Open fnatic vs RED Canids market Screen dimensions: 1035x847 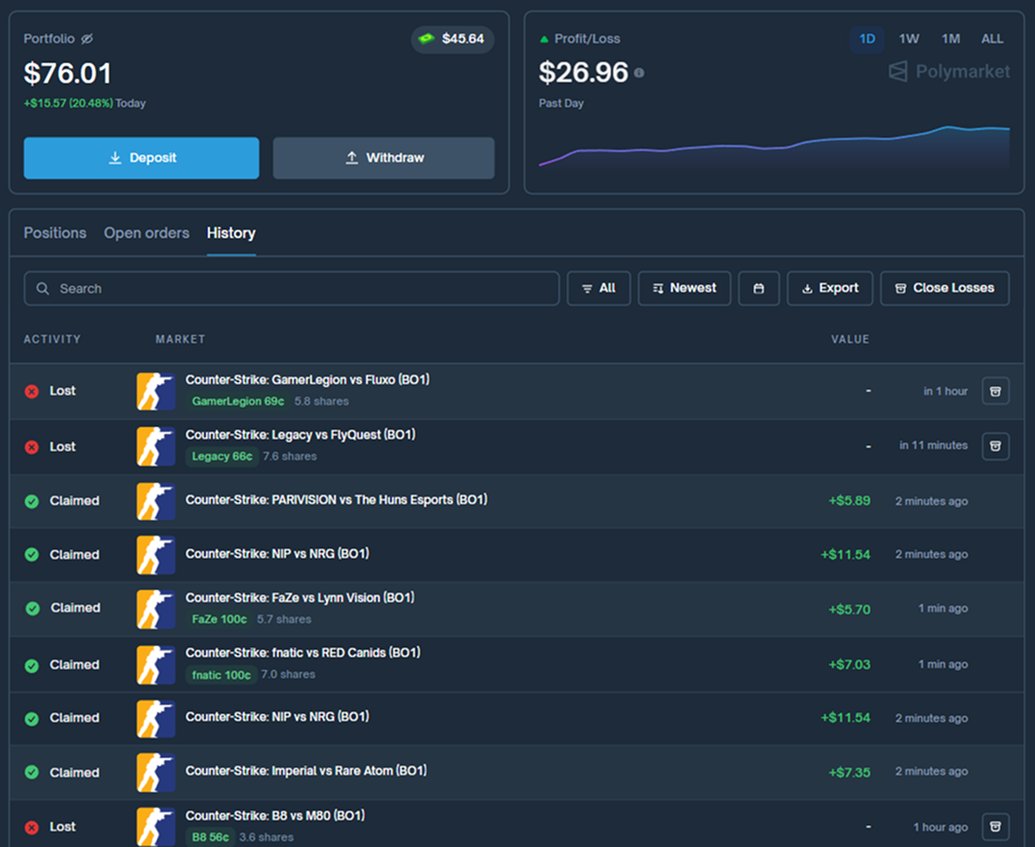(303, 652)
